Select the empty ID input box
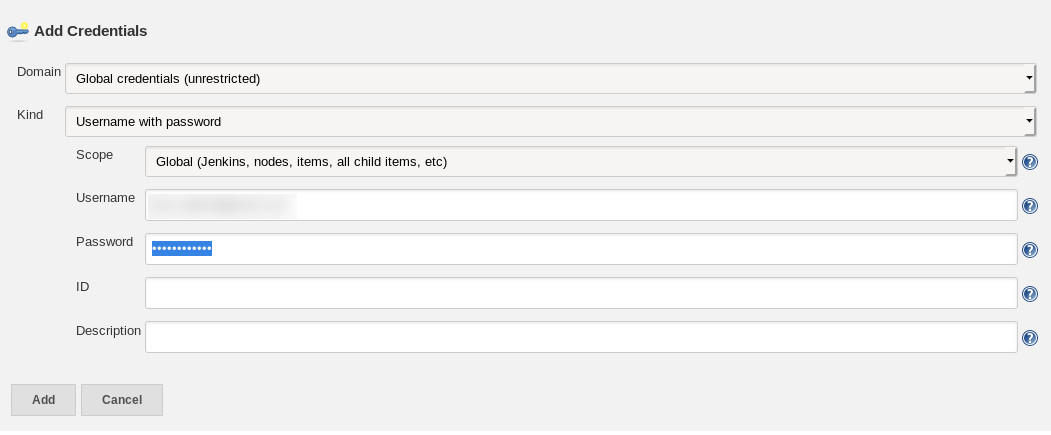The width and height of the screenshot is (1051, 435). tap(581, 293)
